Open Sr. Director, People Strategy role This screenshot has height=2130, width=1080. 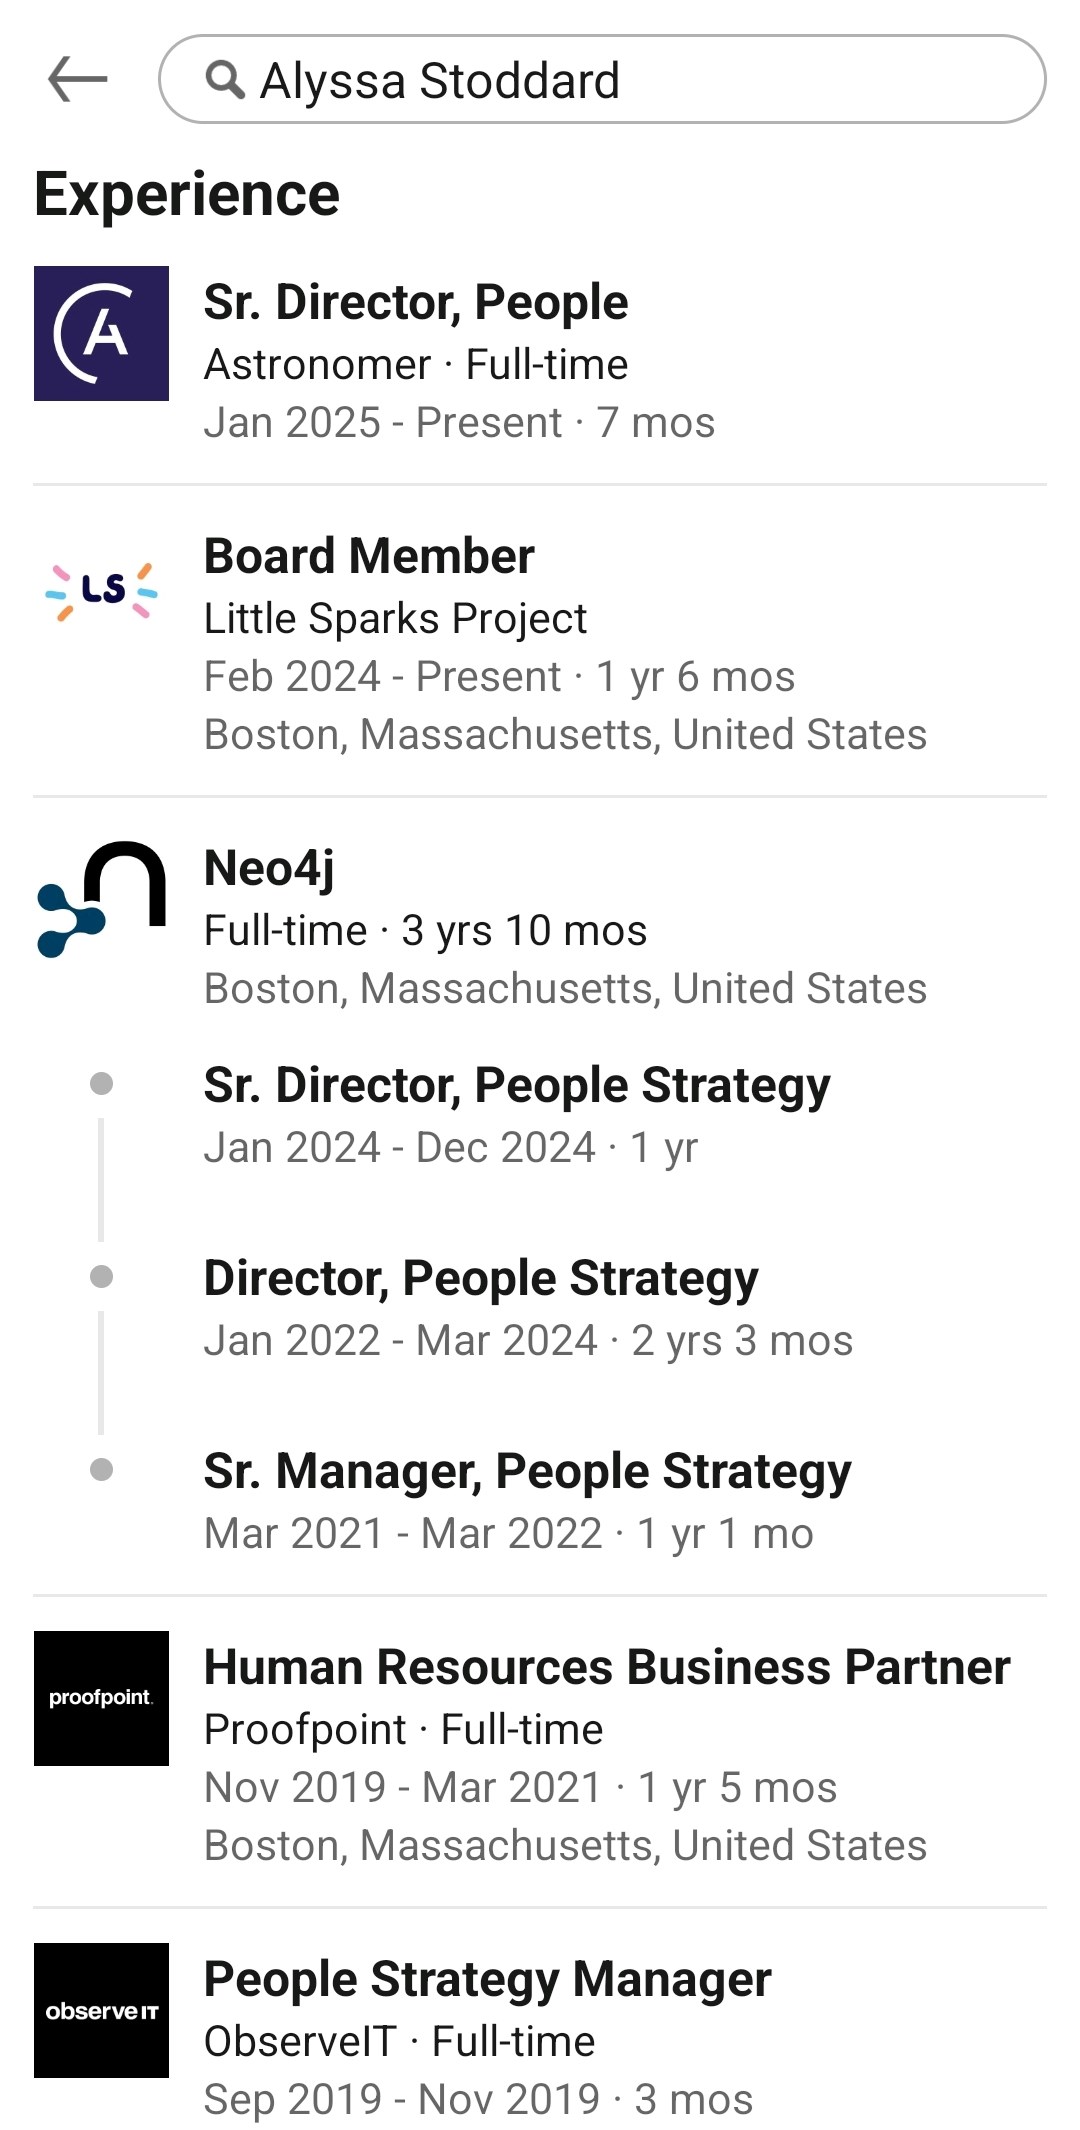click(x=517, y=1085)
